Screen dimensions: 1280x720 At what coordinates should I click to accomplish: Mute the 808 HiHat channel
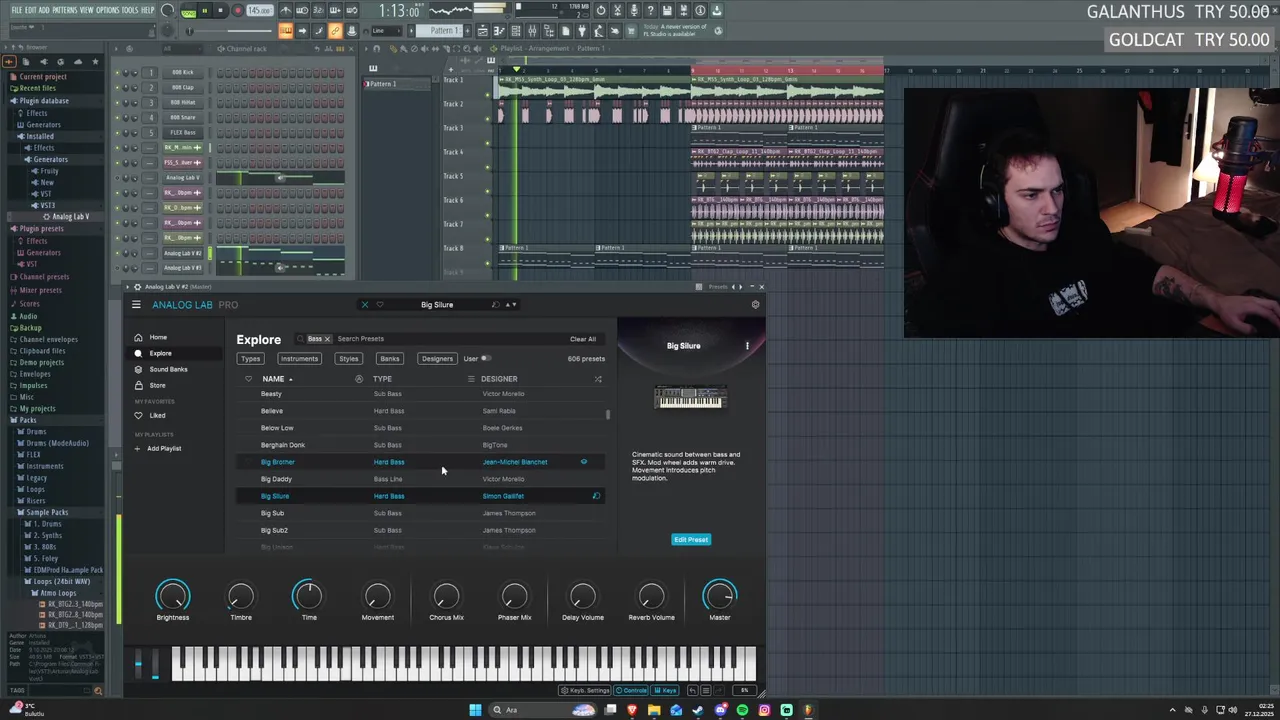[x=117, y=102]
